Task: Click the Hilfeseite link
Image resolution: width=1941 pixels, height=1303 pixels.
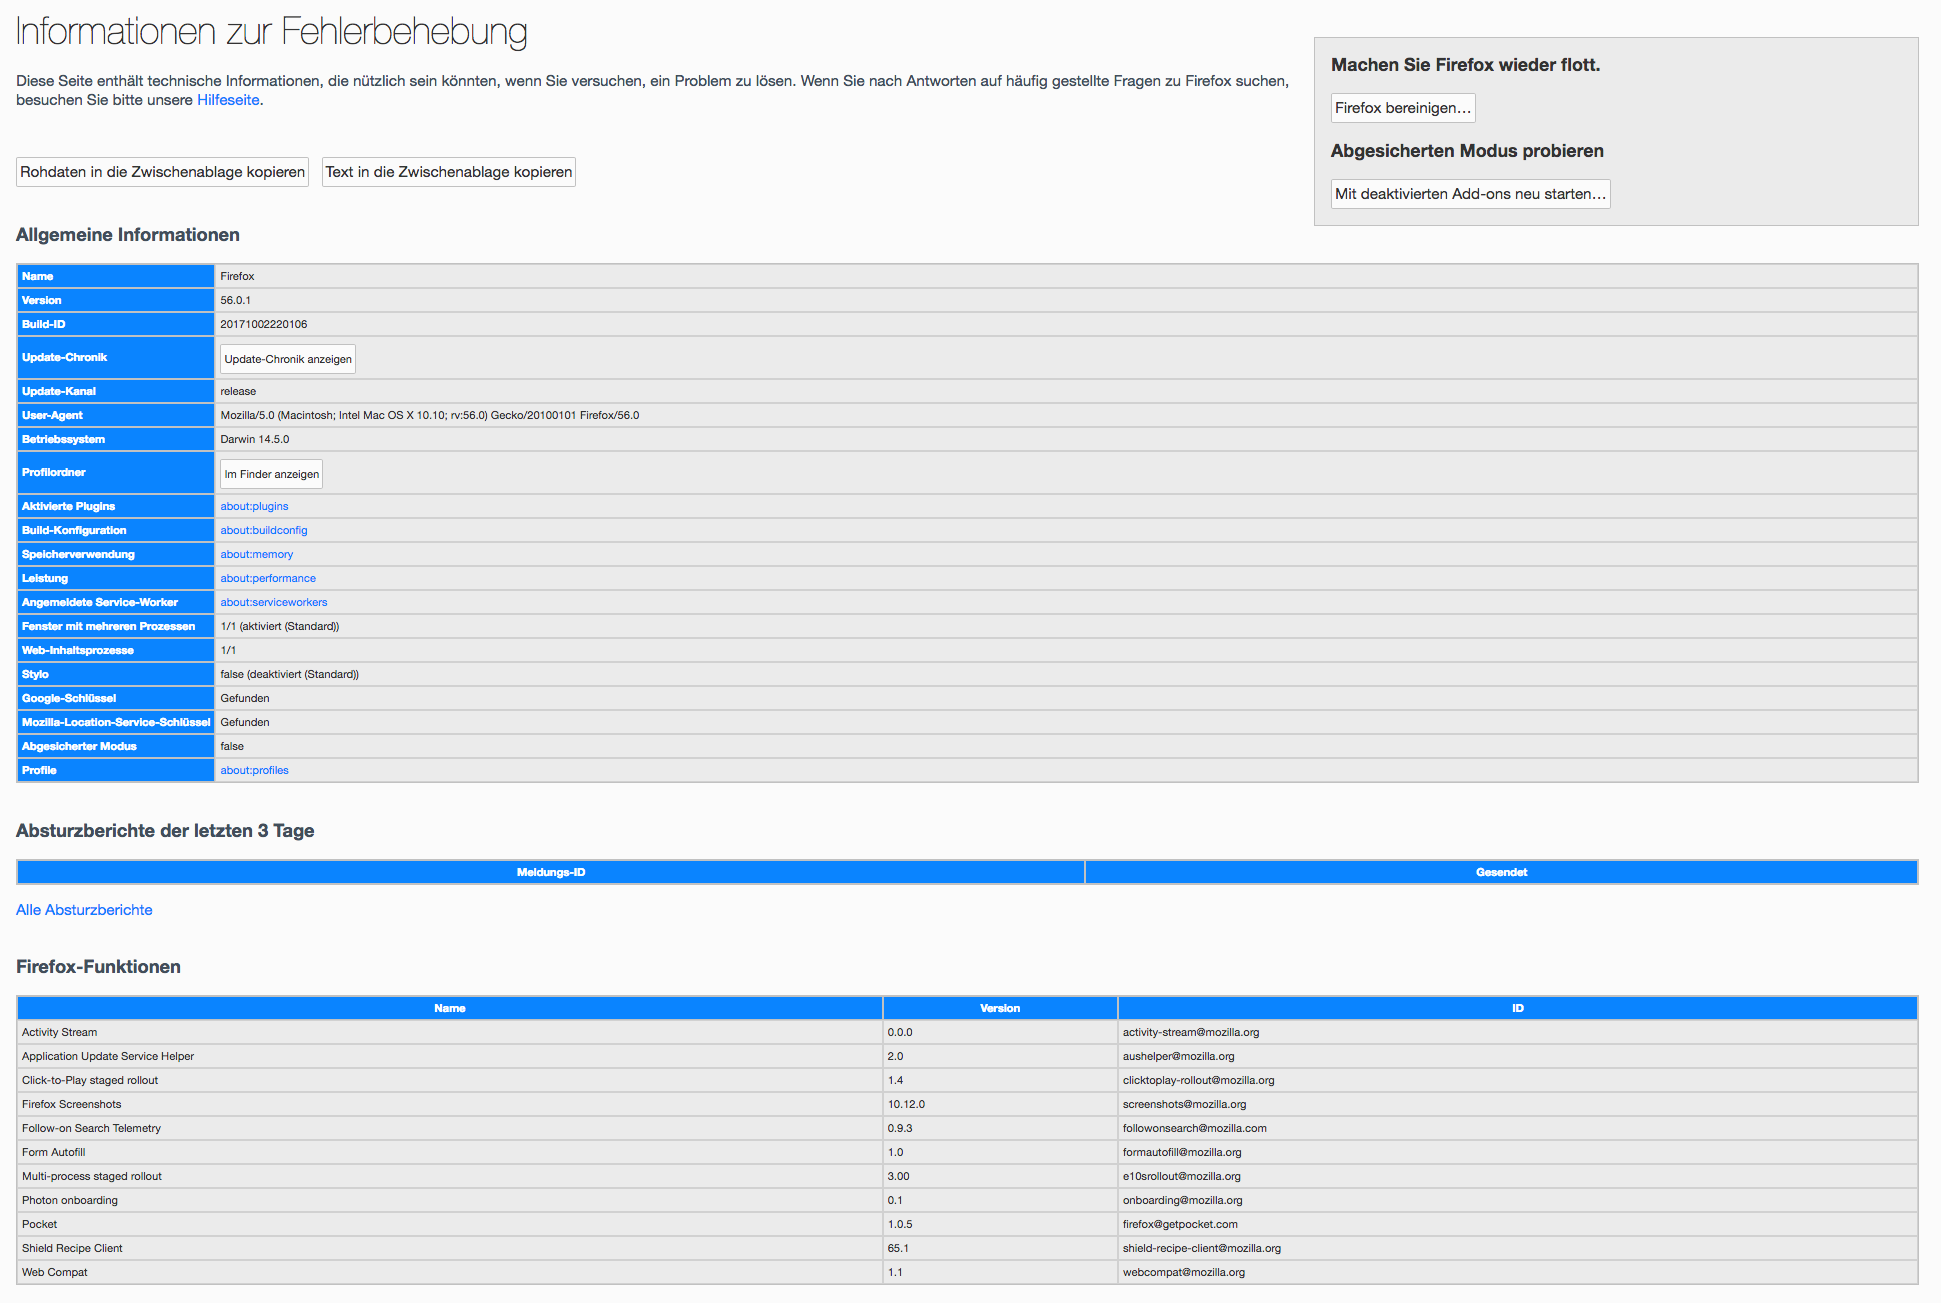Action: click(x=228, y=100)
